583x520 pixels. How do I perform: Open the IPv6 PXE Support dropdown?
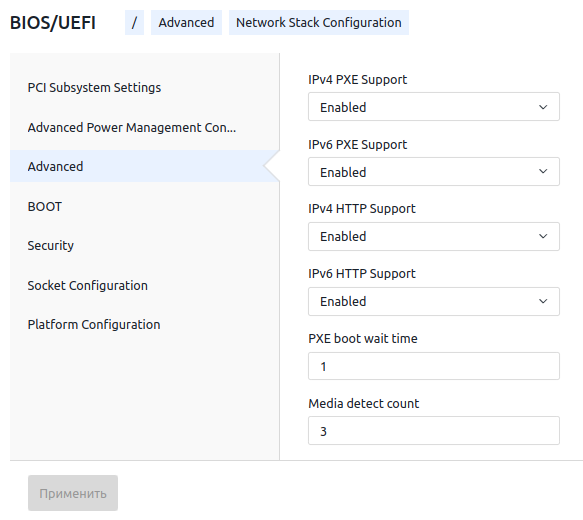(x=434, y=171)
